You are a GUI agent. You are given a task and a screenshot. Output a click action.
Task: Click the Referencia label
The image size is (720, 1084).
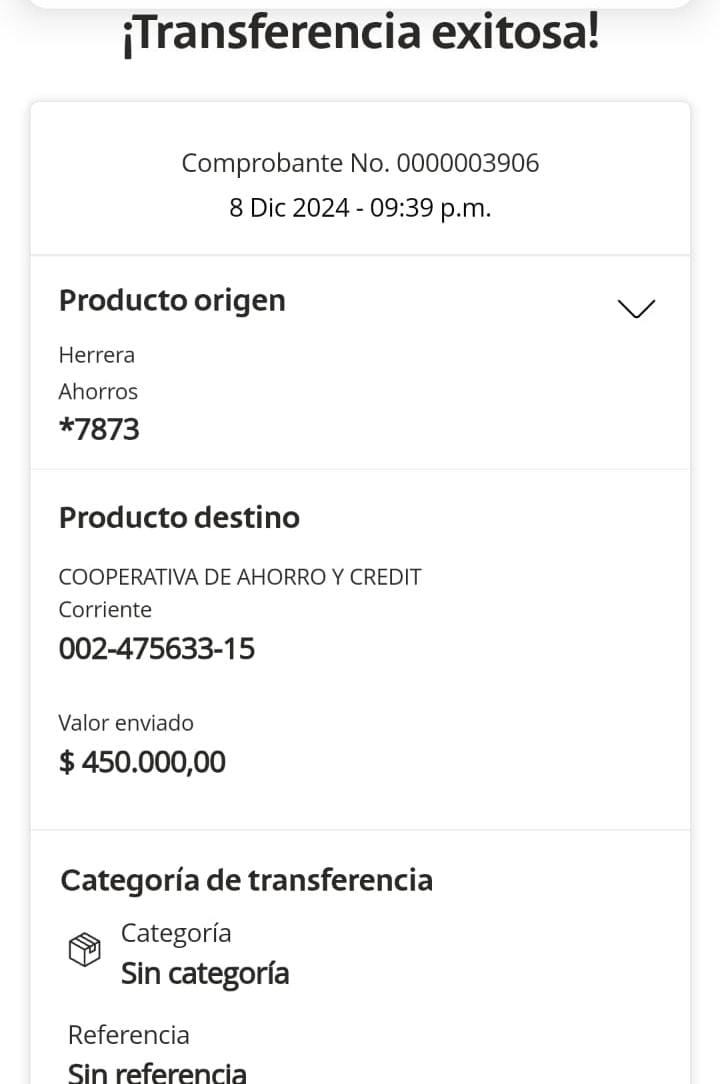pyautogui.click(x=128, y=1035)
